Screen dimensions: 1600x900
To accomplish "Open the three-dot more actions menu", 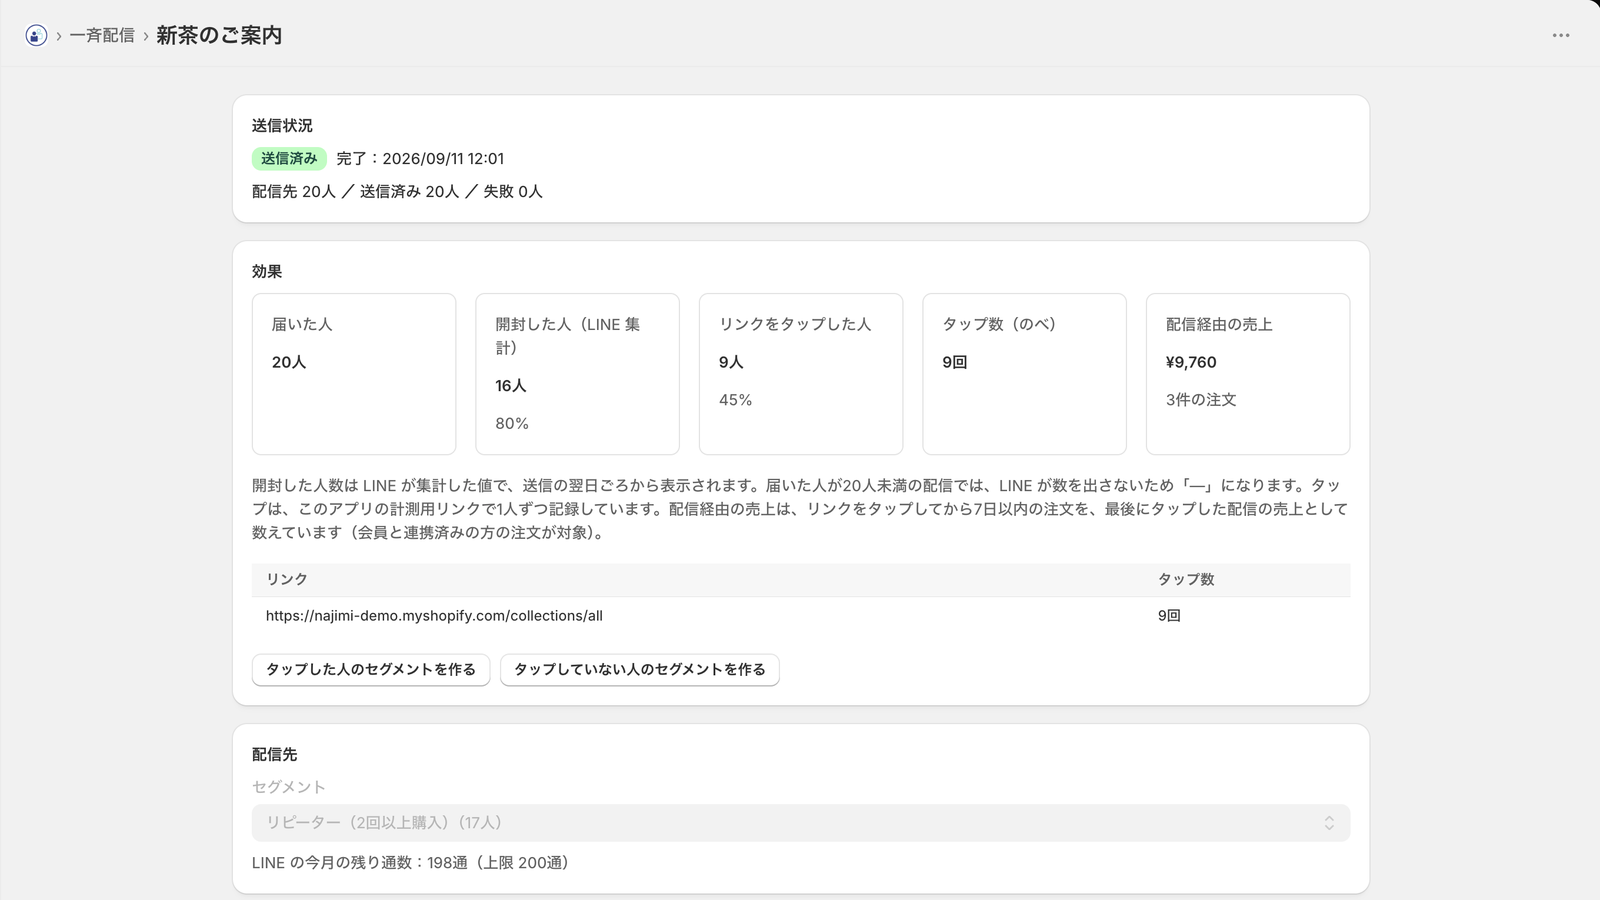I will [1561, 35].
